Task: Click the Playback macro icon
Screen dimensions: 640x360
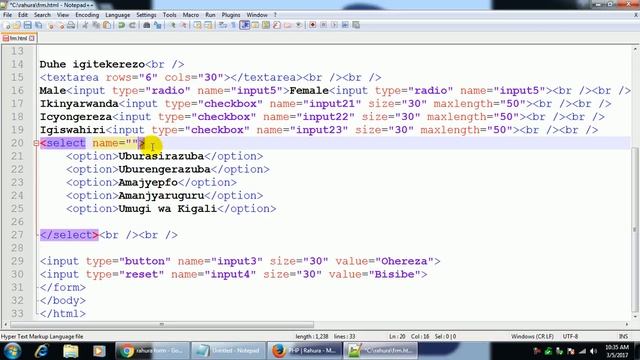Action: [x=334, y=25]
